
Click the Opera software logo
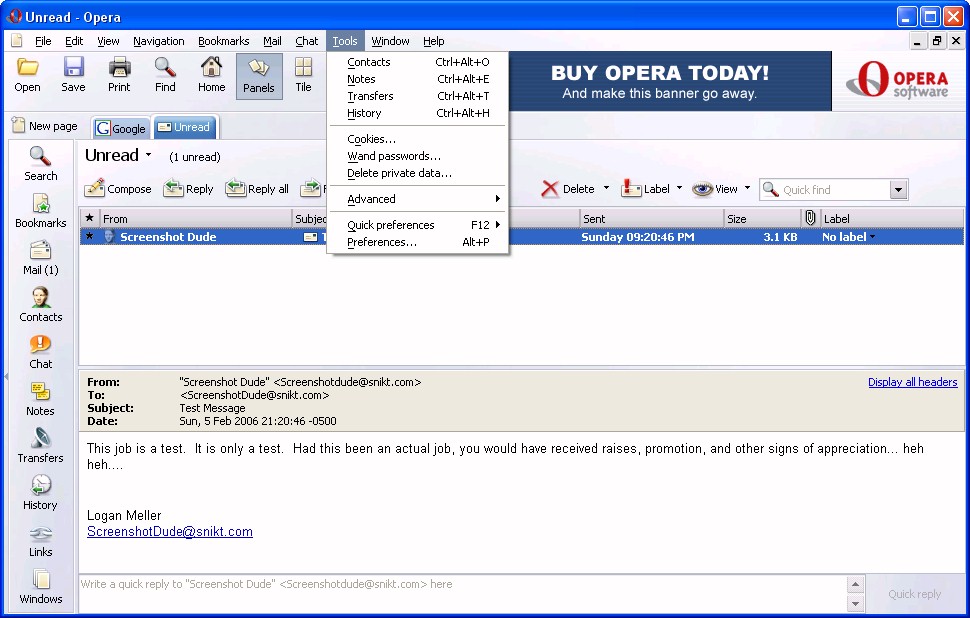pos(897,80)
